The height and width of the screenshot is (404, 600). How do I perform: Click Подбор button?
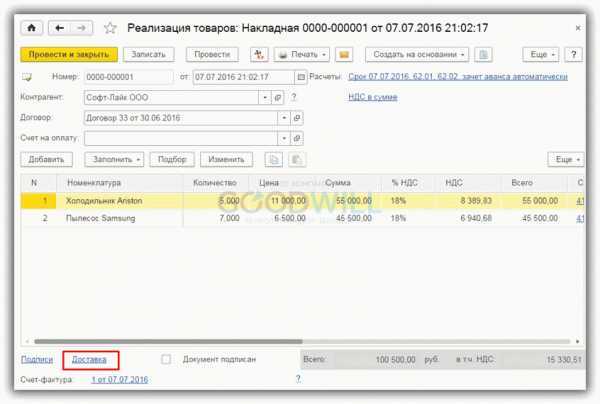pos(172,160)
